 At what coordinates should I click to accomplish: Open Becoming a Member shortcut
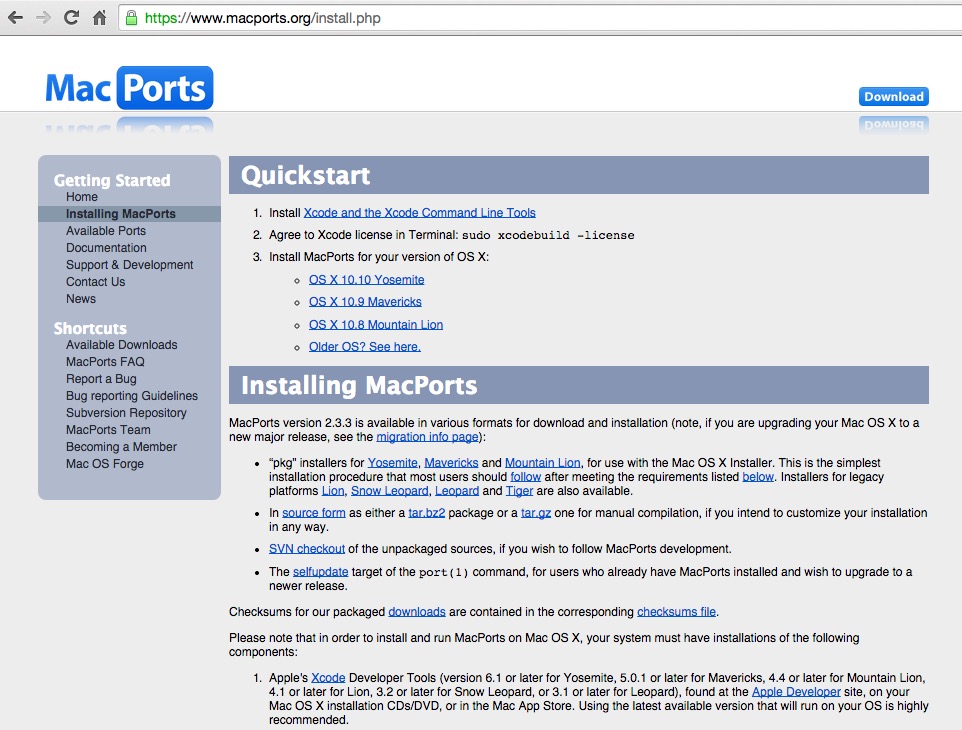coord(121,447)
